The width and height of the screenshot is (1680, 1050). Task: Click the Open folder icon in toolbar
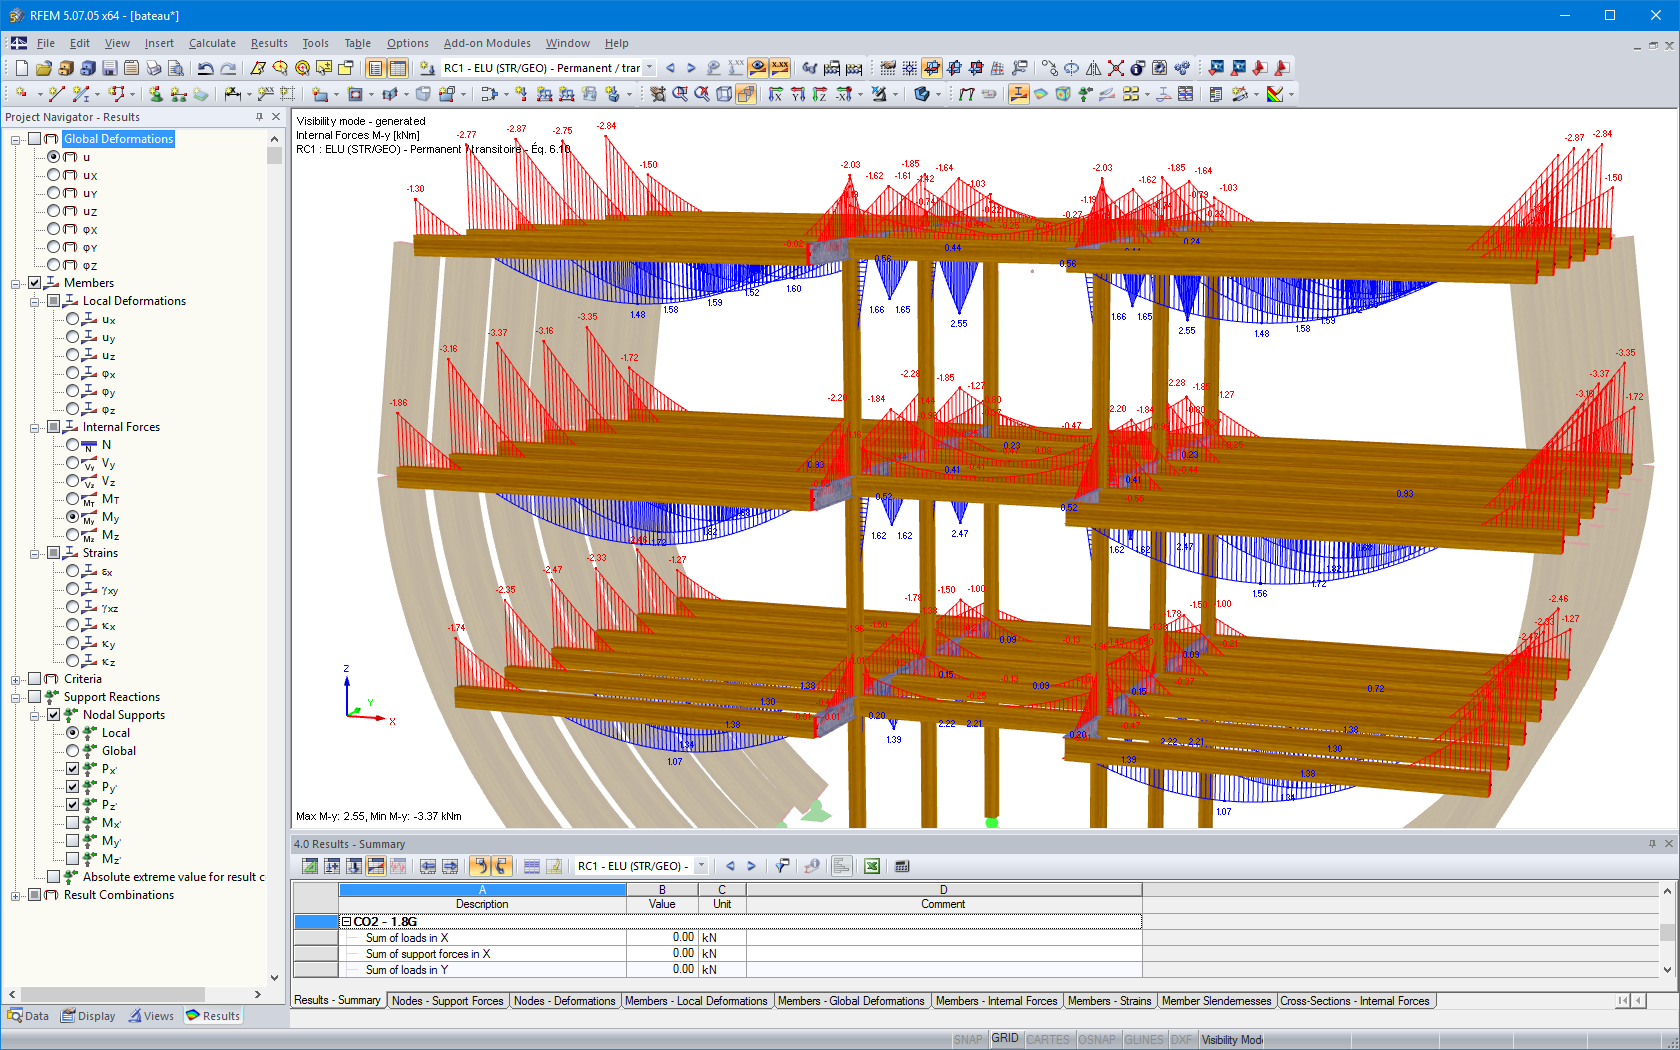(x=44, y=68)
